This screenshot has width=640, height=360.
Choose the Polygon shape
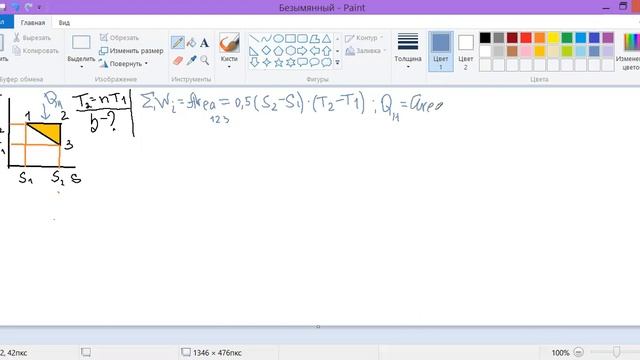click(x=314, y=39)
